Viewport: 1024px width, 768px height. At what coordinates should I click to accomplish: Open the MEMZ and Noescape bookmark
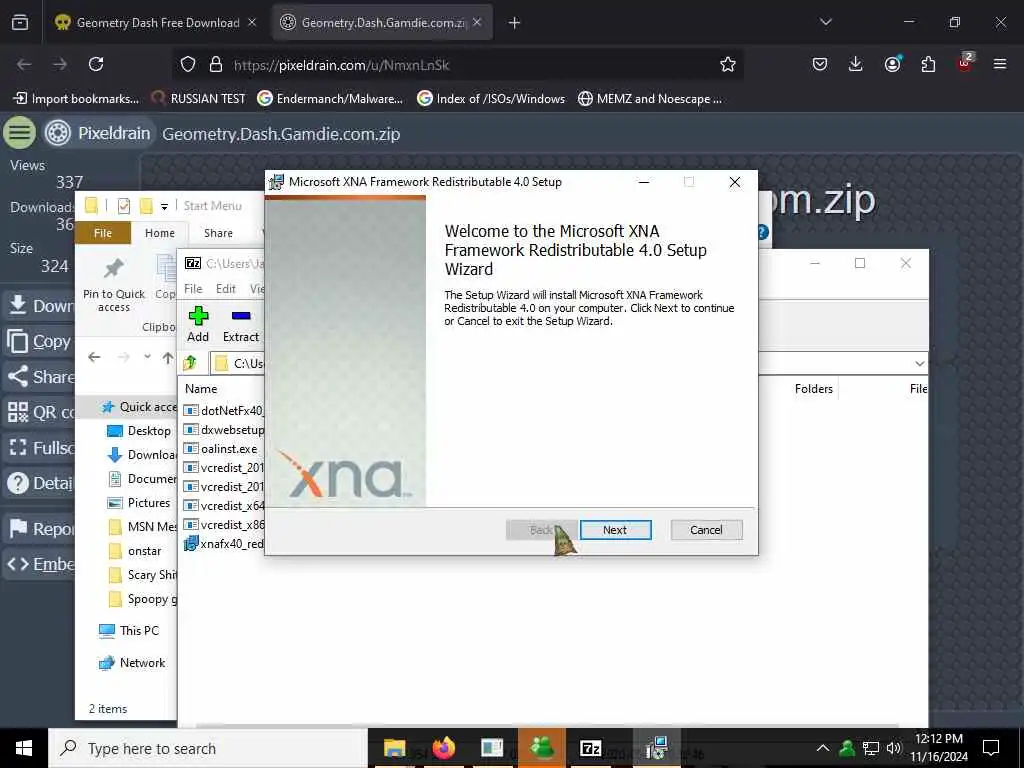[650, 99]
